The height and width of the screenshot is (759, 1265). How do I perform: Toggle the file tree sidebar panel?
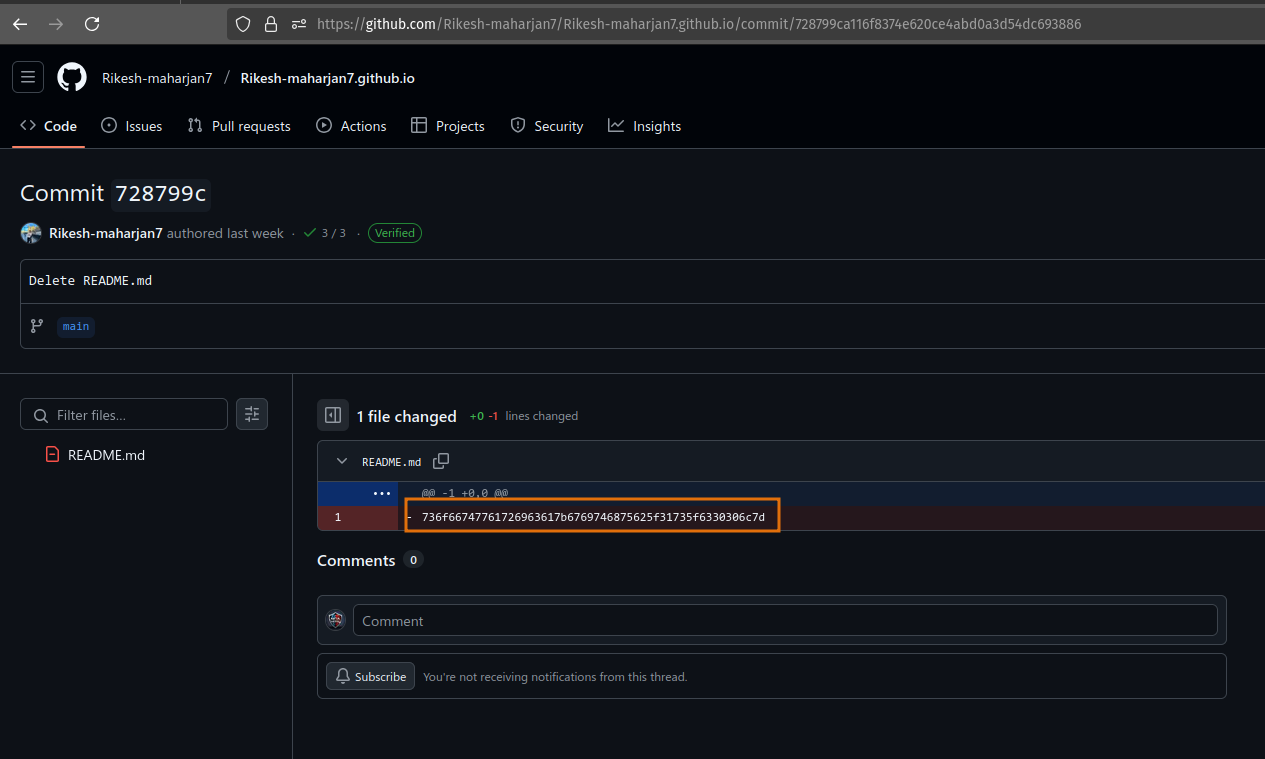[333, 415]
